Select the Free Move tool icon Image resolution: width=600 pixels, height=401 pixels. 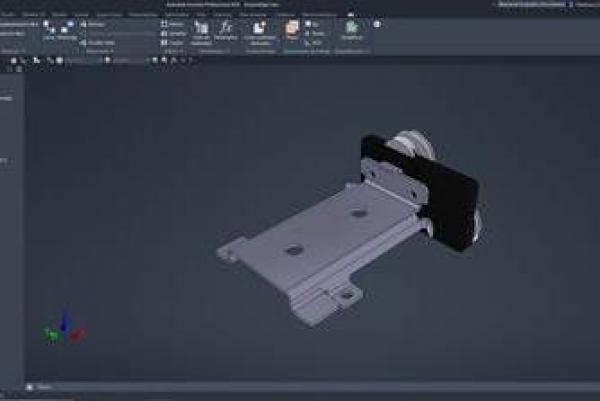[49, 30]
